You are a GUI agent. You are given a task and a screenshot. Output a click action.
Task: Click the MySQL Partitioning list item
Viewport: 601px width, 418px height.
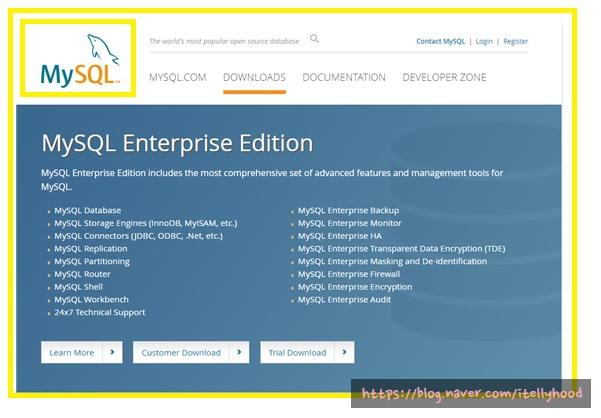pos(92,261)
